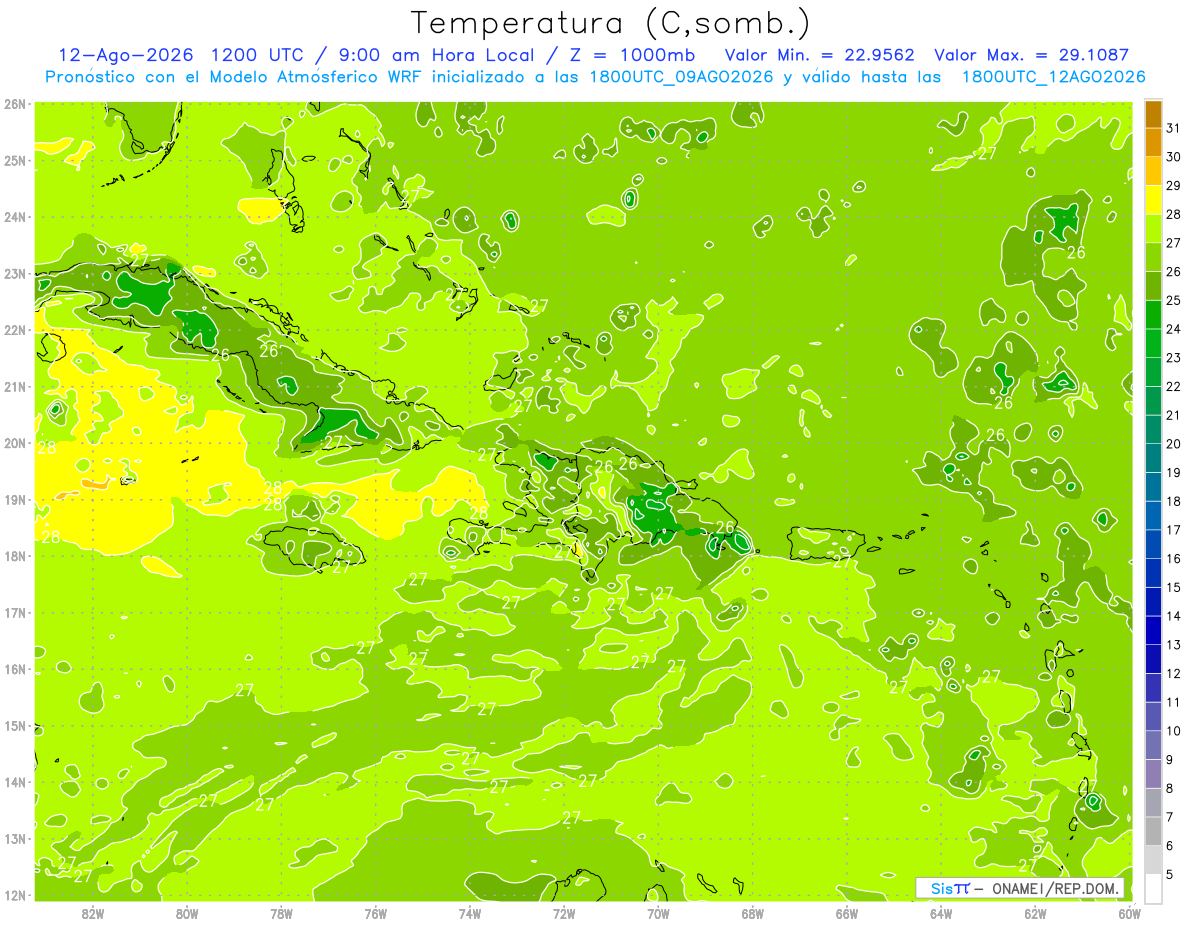Click the 13N latitude axis label
1200x927 pixels.
(15, 838)
